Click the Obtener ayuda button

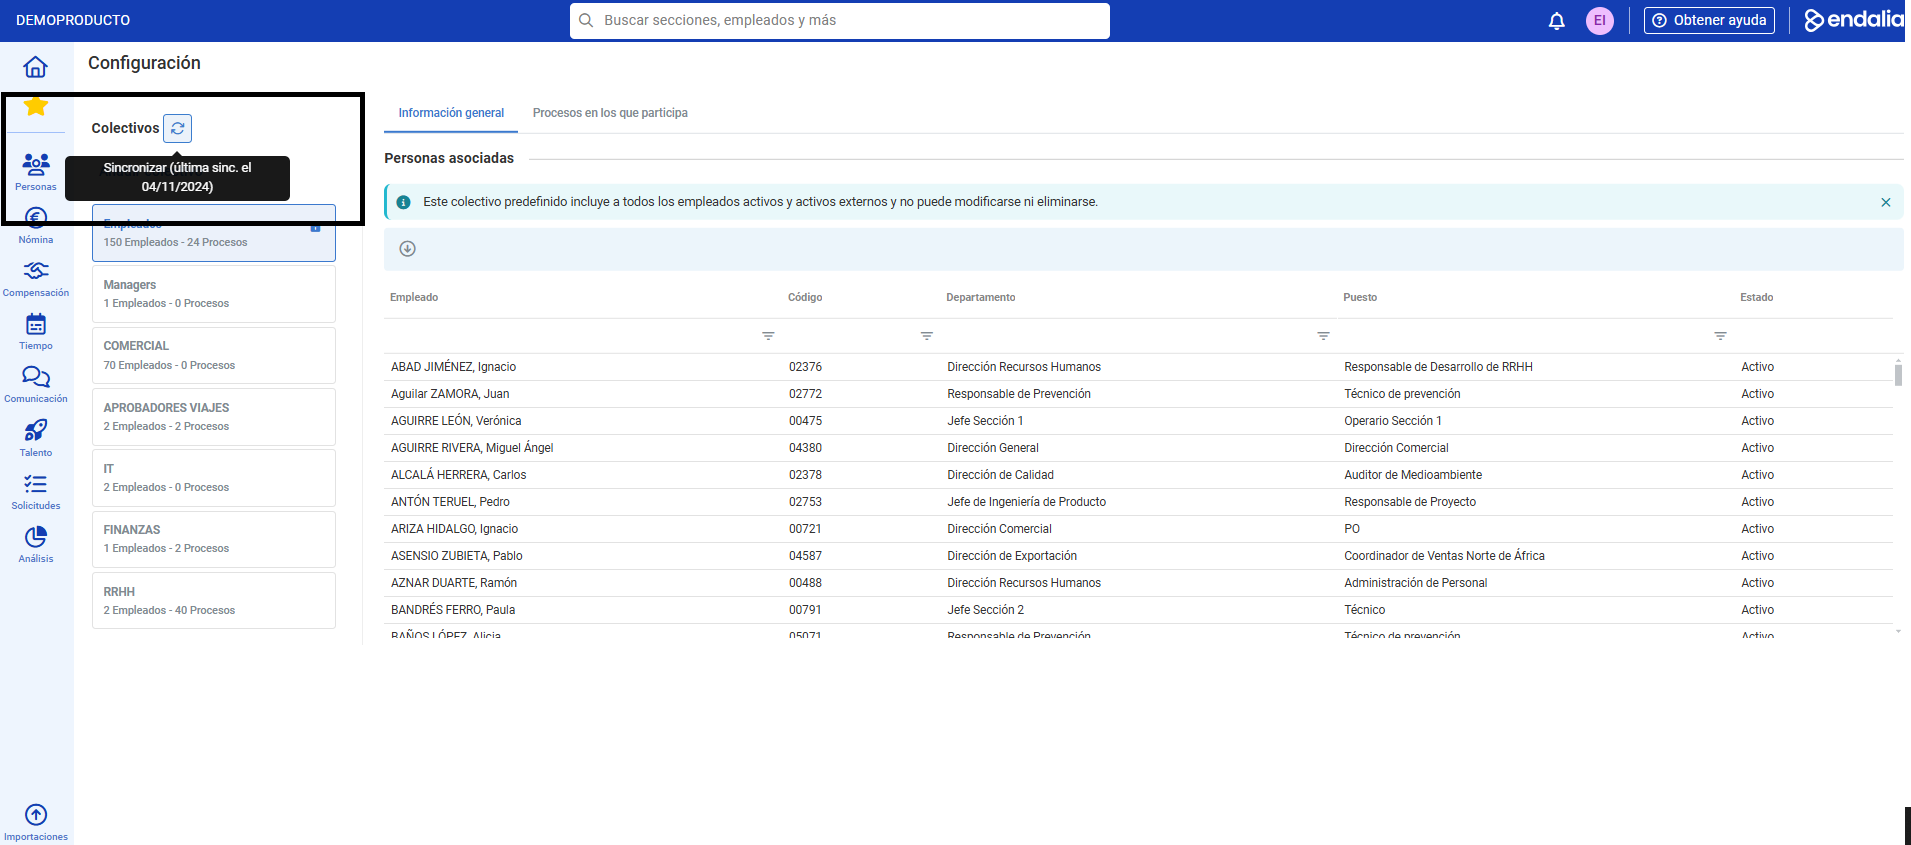(1709, 20)
